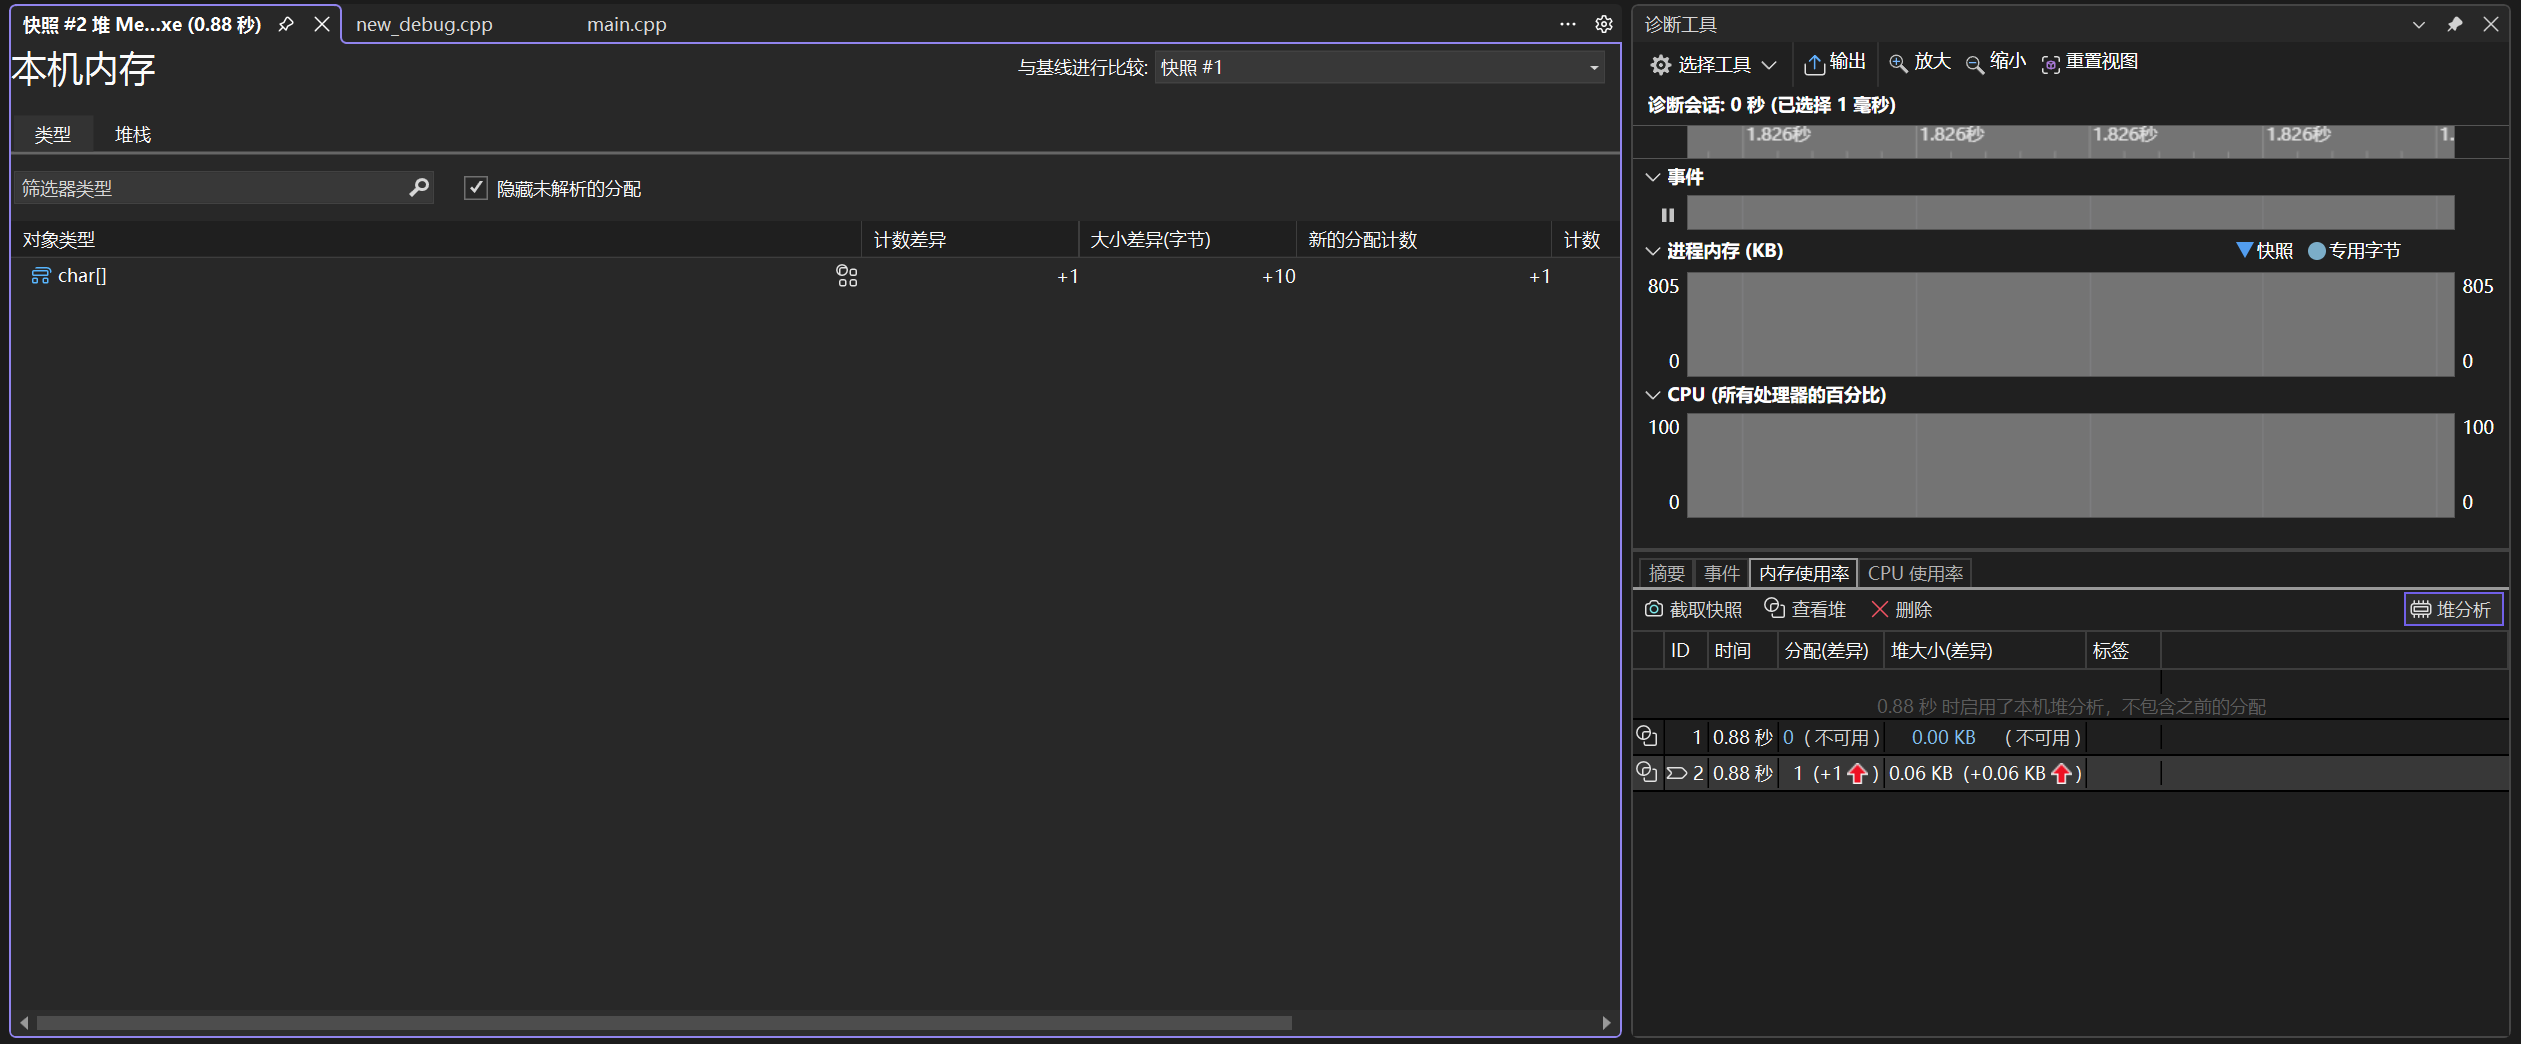Click the 缩小 zoom out button
The width and height of the screenshot is (2521, 1044).
(x=1996, y=62)
